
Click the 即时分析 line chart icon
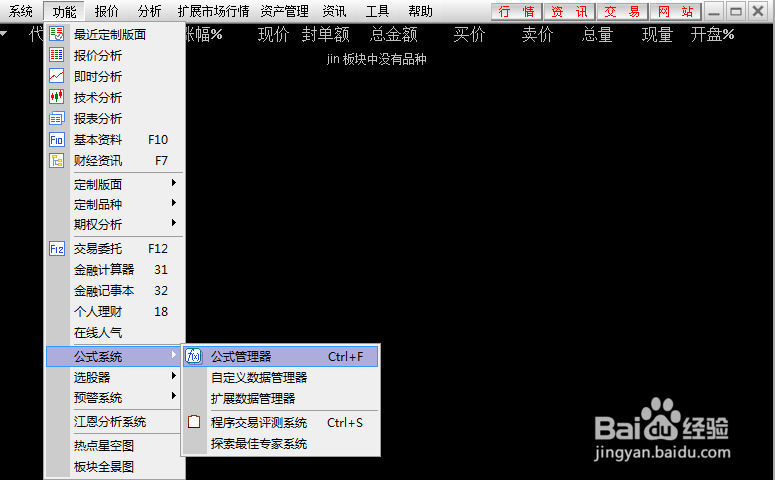(x=57, y=76)
